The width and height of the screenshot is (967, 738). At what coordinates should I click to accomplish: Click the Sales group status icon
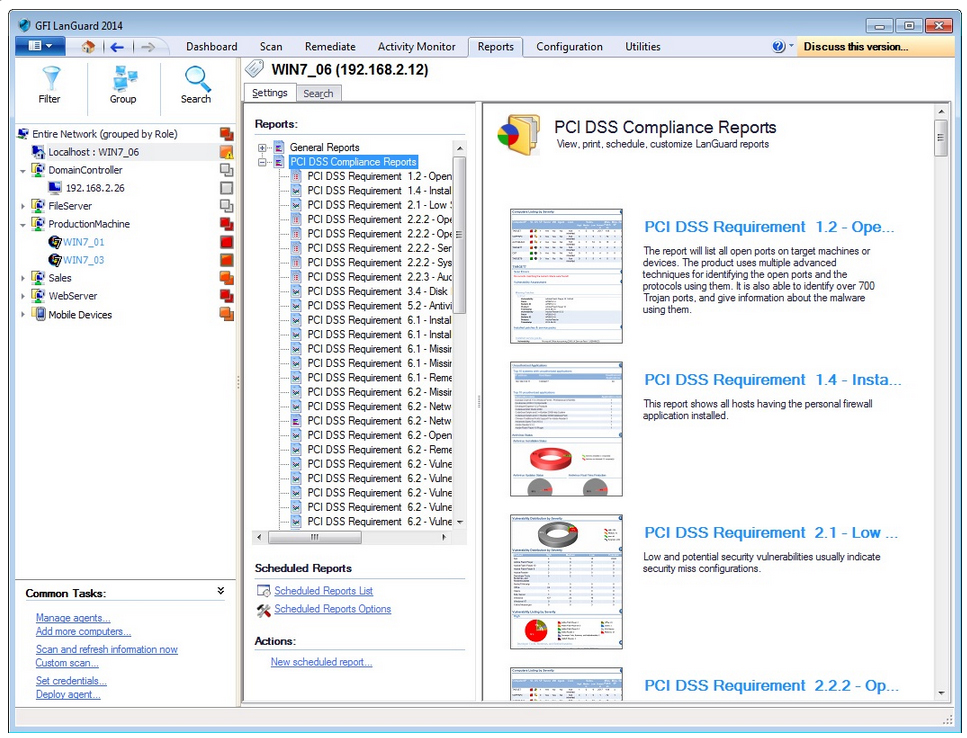[226, 278]
